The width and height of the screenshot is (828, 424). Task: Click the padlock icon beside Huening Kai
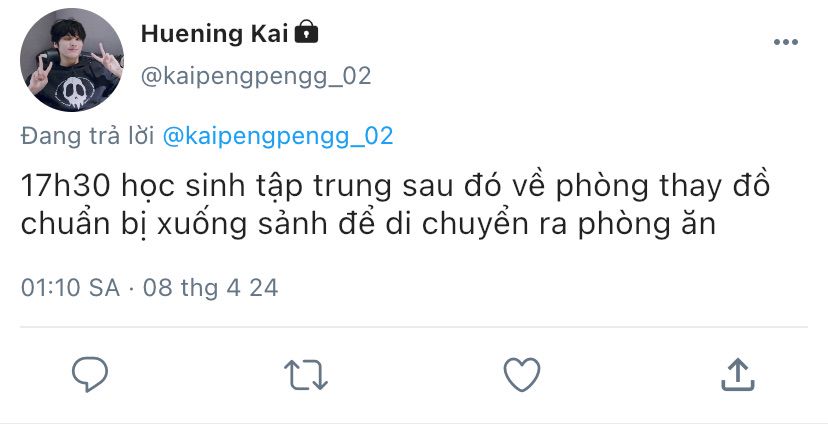tap(306, 32)
